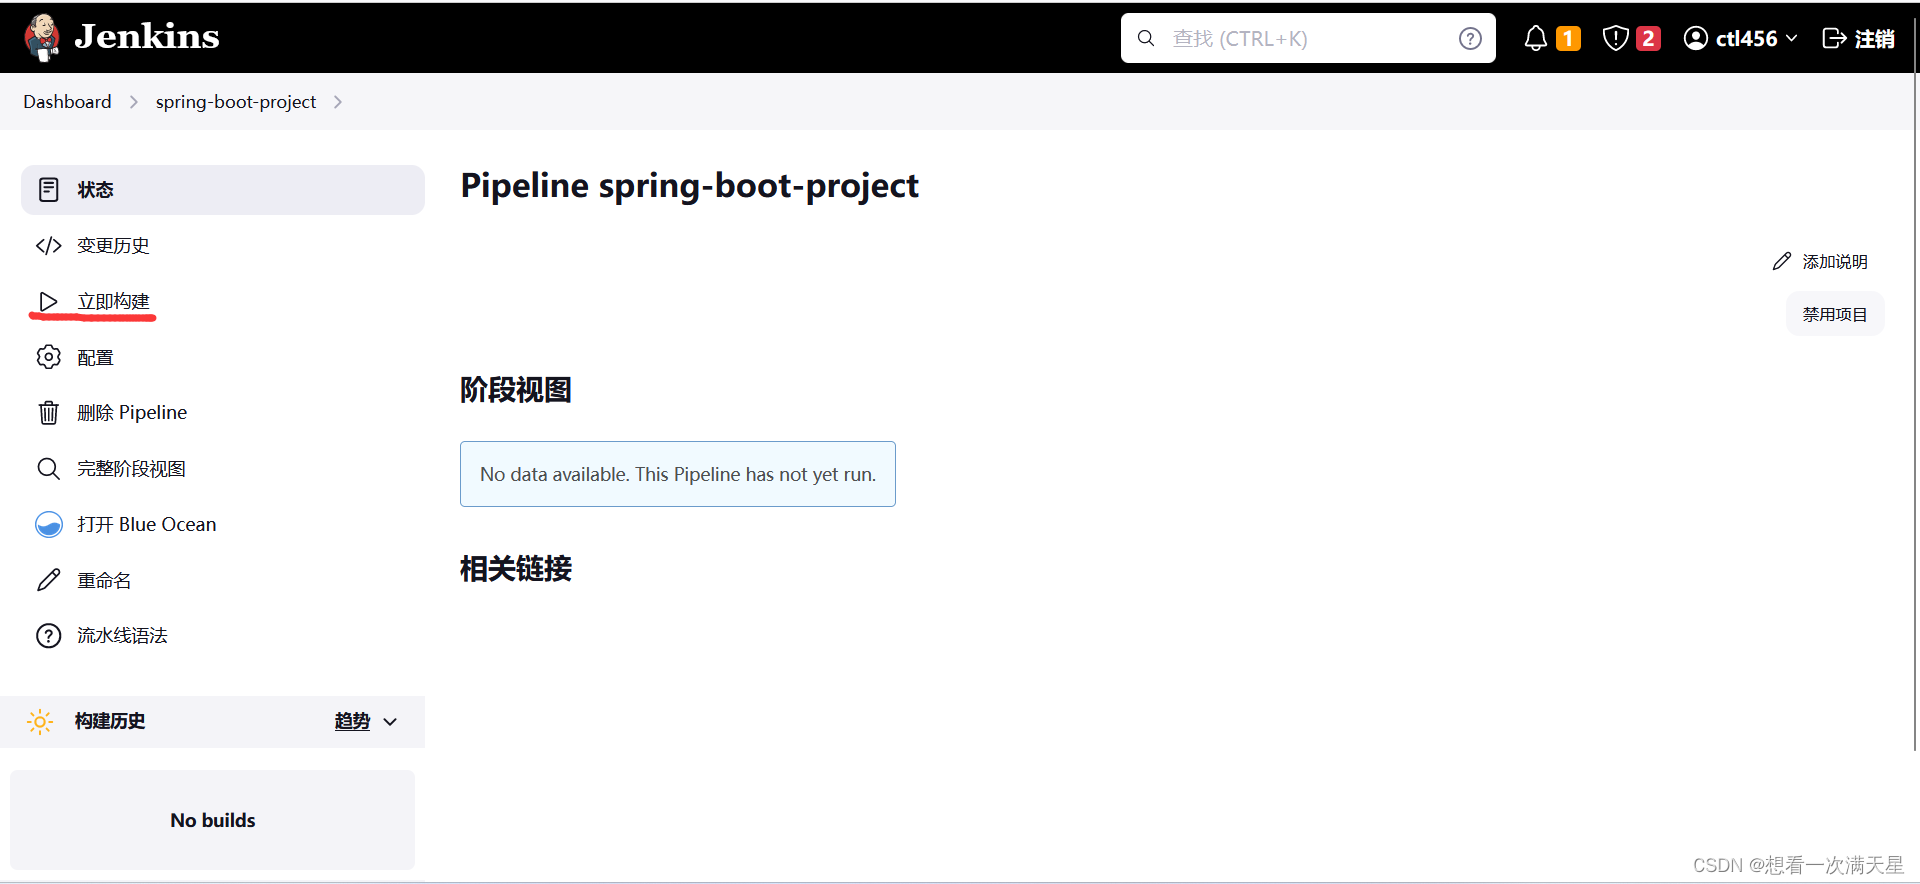Click the Jenkins butler logo icon
This screenshot has width=1920, height=884.
[x=42, y=38]
